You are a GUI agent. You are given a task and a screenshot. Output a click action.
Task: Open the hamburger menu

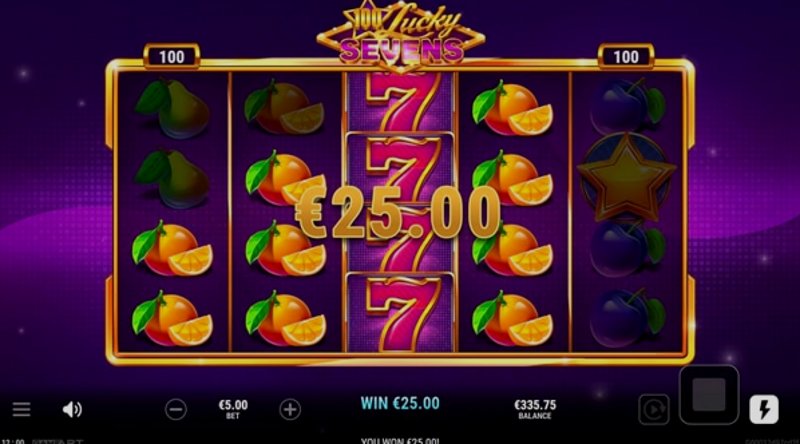[21, 409]
